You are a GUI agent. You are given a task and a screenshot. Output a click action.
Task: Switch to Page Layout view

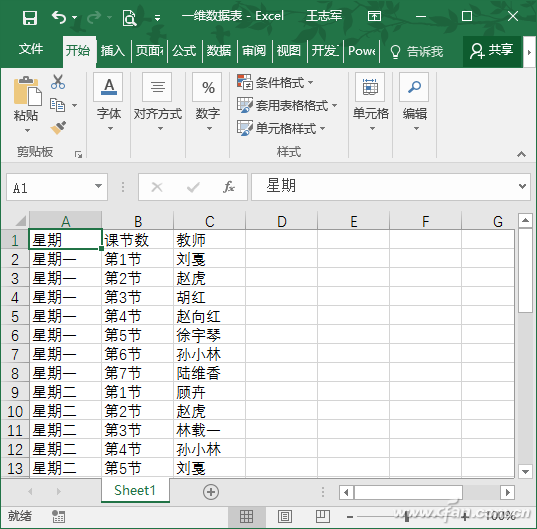pyautogui.click(x=285, y=516)
